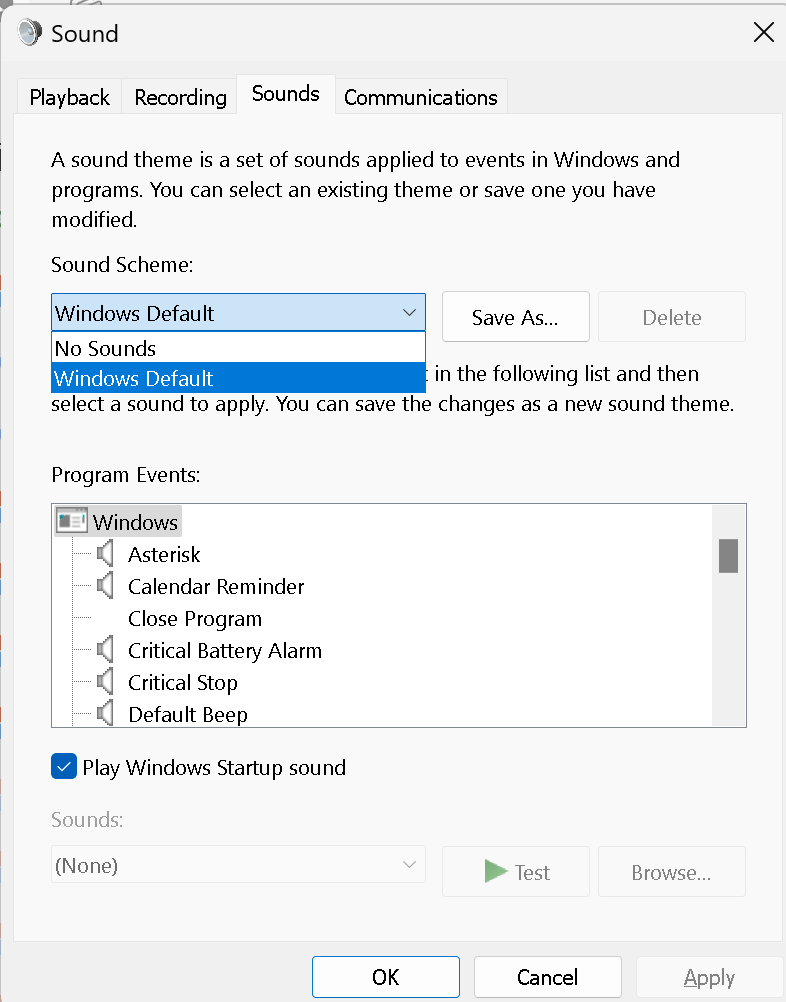786x1002 pixels.
Task: Click the speaker icon beside Default Beep
Action: pos(105,713)
